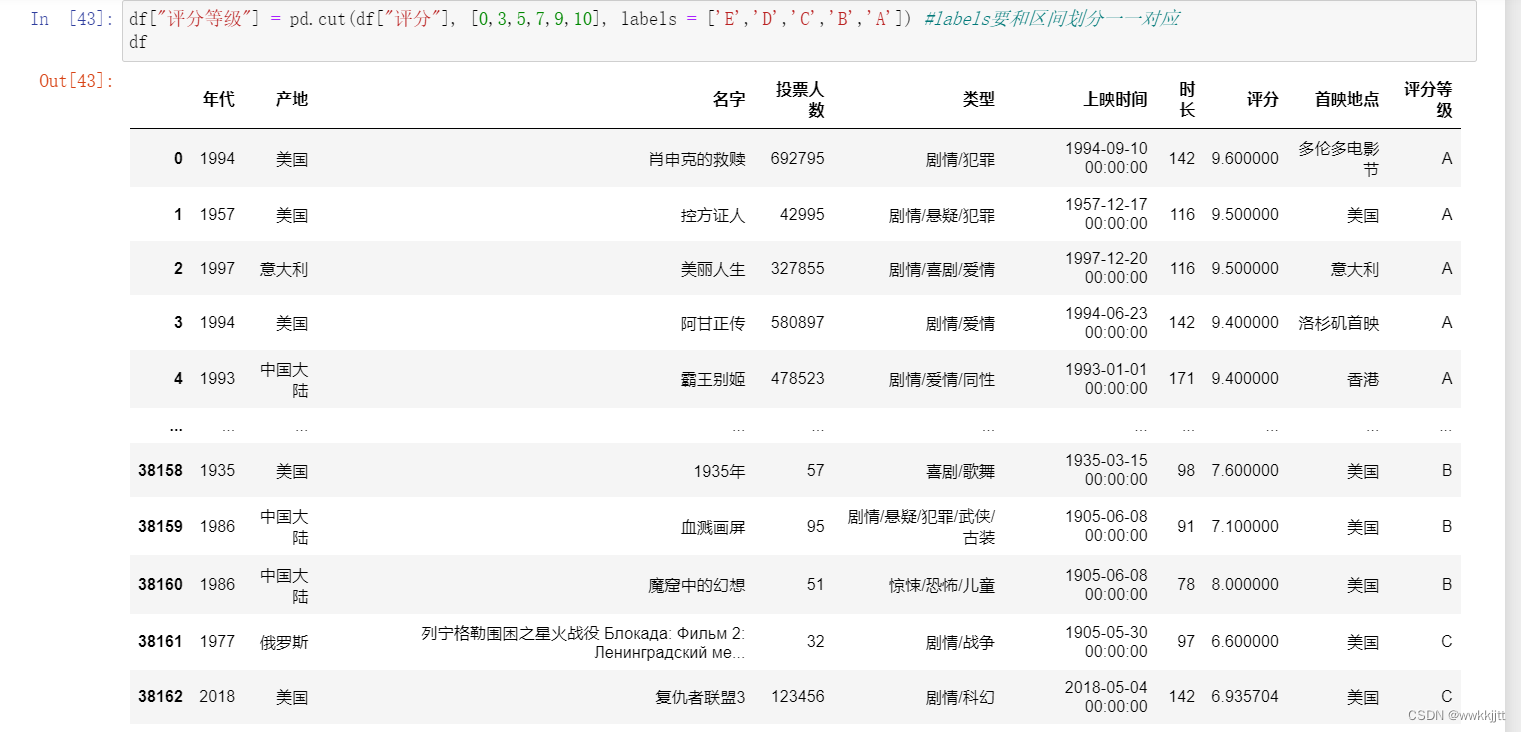The image size is (1521, 732).
Task: Click vote count 580897
Action: 798,323
